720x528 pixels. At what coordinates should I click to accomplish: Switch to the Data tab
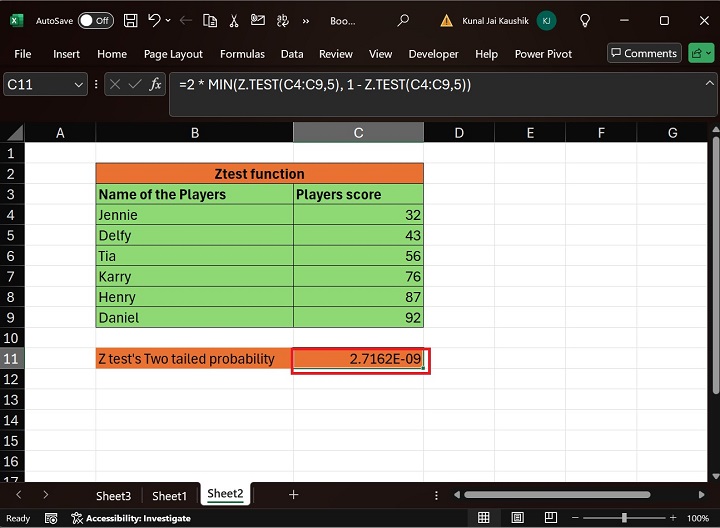click(292, 54)
